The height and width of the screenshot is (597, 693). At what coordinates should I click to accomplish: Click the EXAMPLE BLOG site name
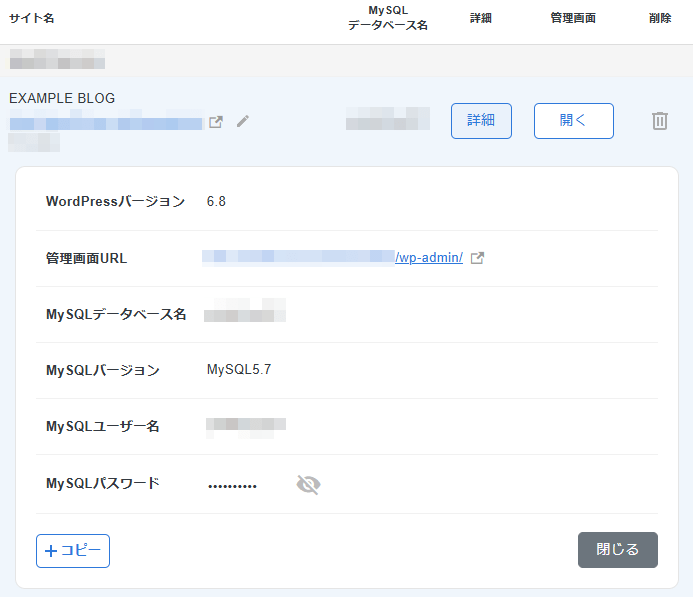click(62, 98)
